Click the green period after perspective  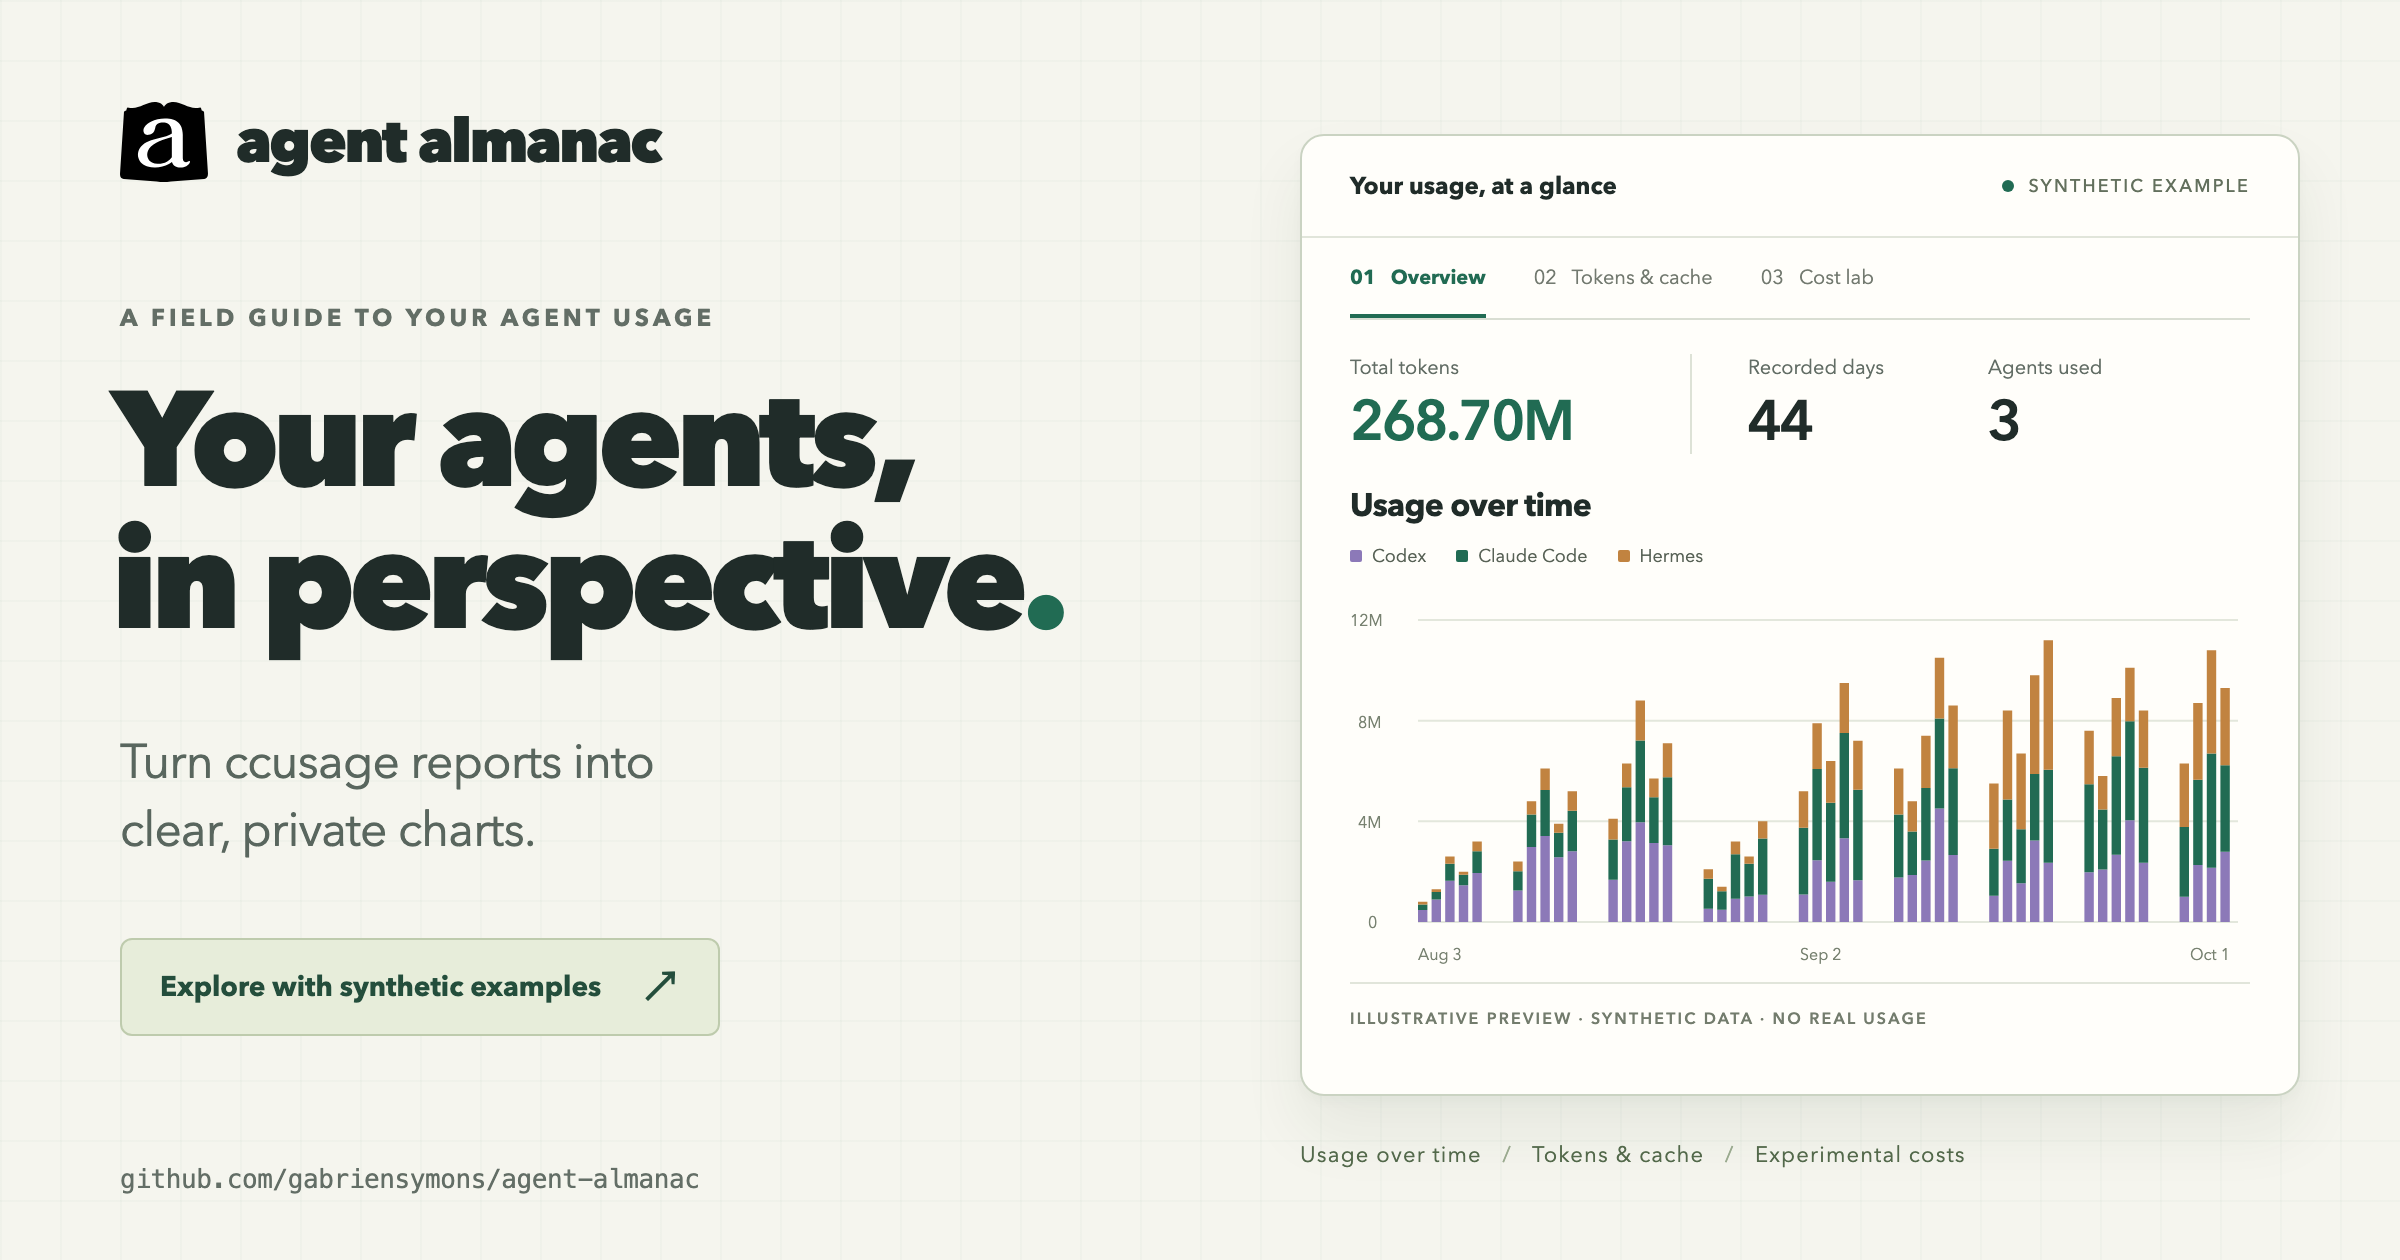[1045, 612]
